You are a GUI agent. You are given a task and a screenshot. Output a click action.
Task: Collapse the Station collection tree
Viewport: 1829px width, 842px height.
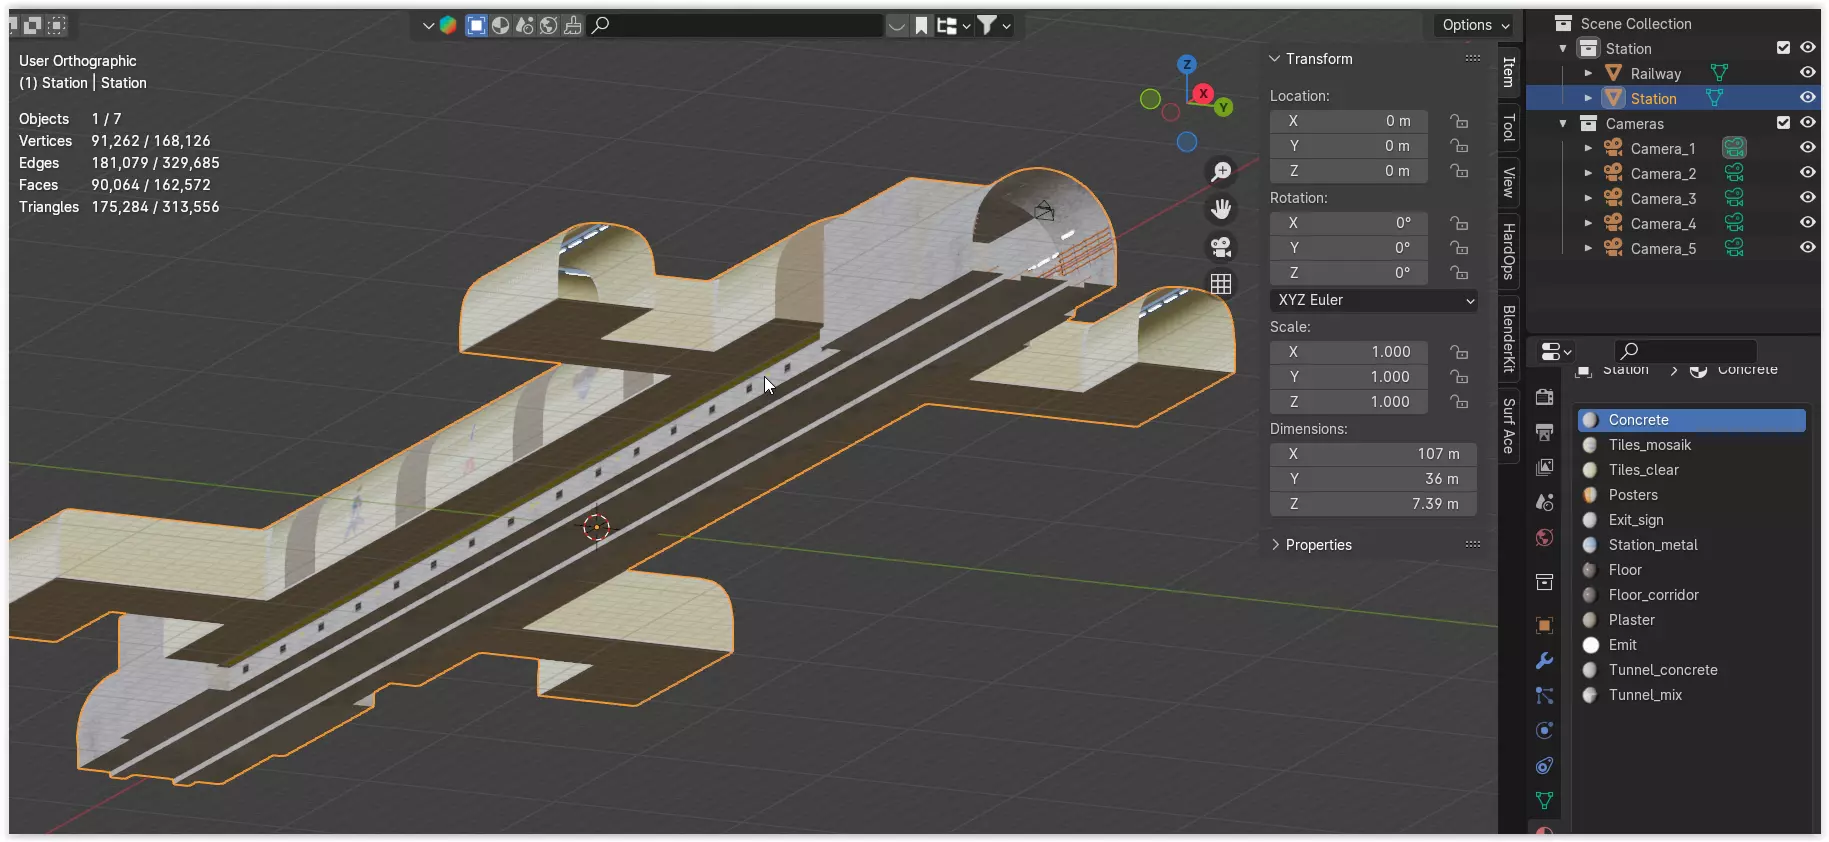click(x=1563, y=48)
